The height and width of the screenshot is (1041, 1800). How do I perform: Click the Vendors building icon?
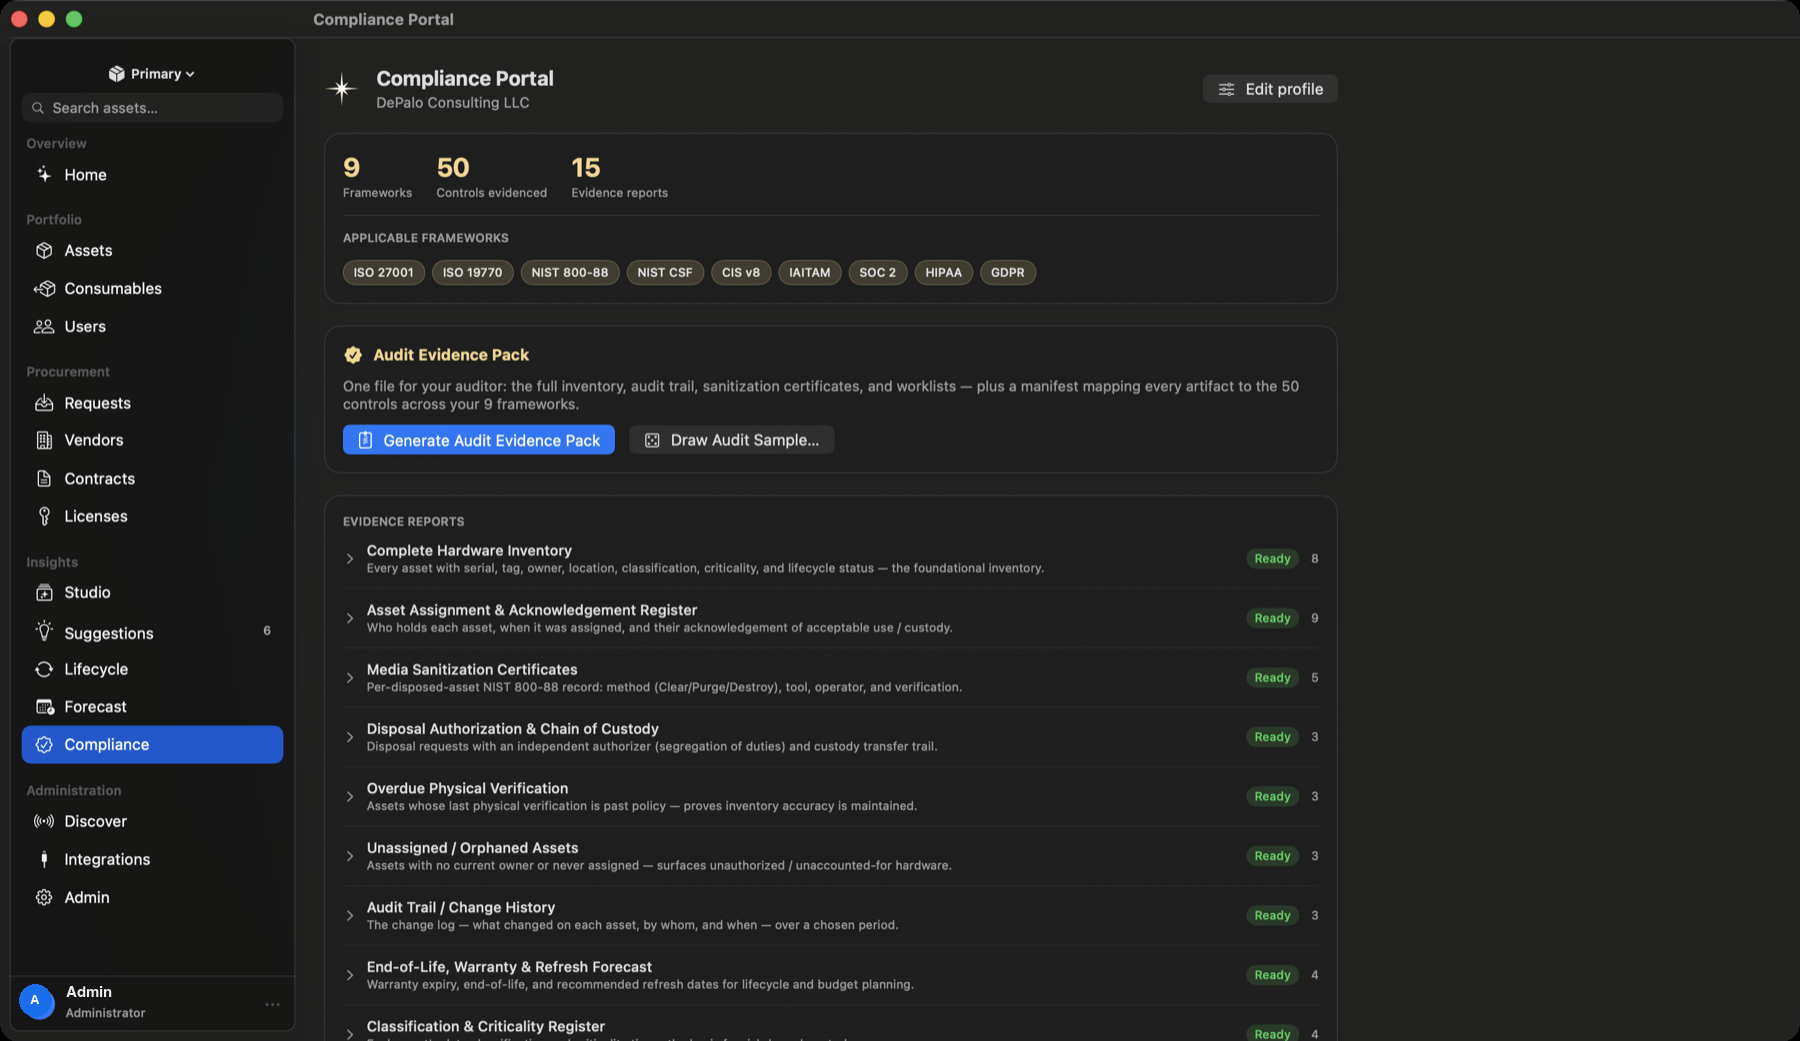pos(44,440)
